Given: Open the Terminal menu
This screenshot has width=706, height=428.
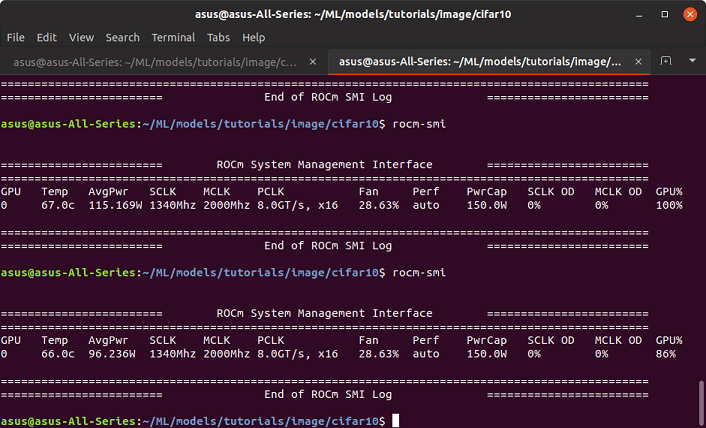Looking at the screenshot, I should pos(173,38).
